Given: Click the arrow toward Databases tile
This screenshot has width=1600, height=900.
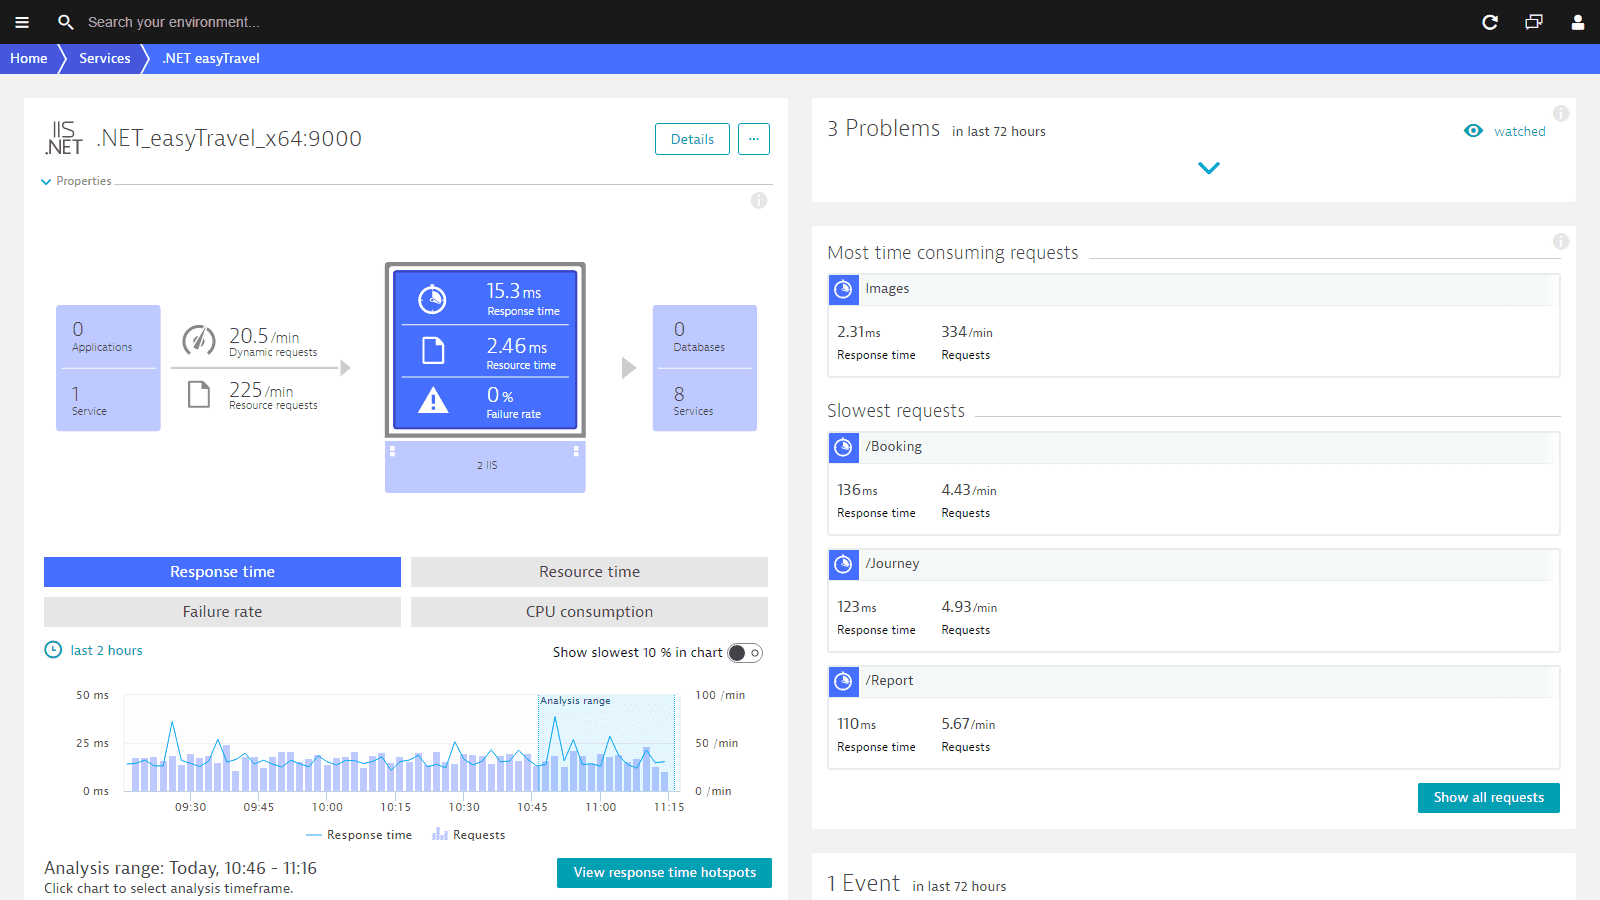Looking at the screenshot, I should (628, 368).
